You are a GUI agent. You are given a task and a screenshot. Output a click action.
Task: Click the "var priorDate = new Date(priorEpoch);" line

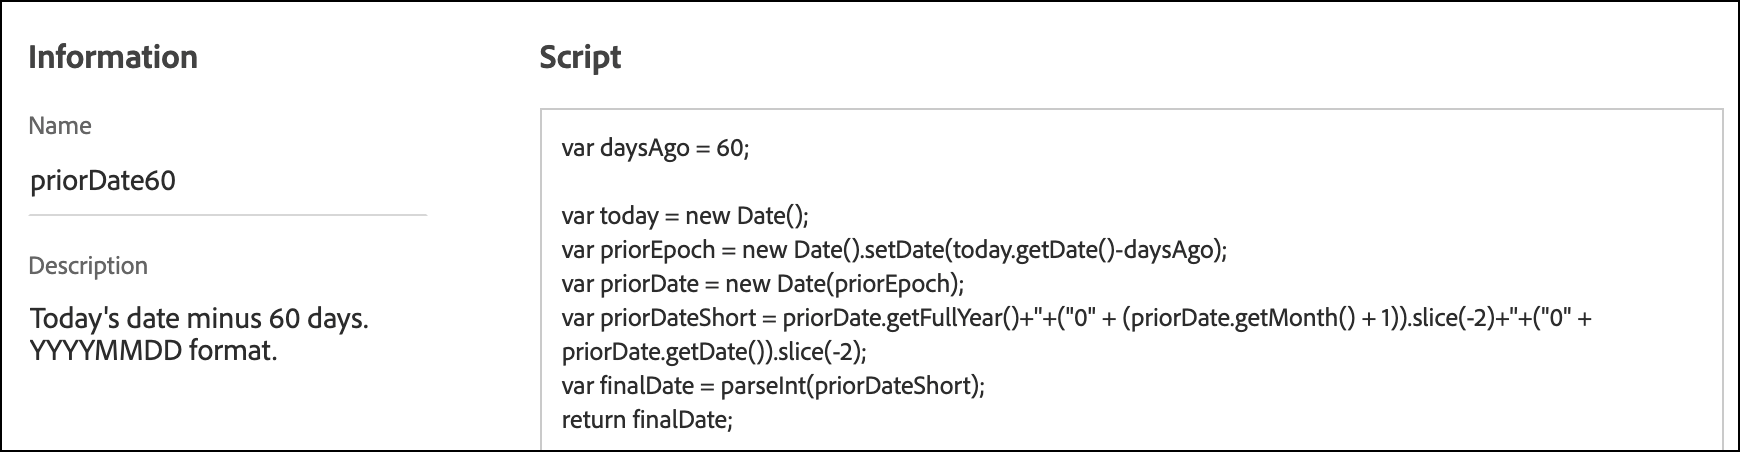point(762,284)
